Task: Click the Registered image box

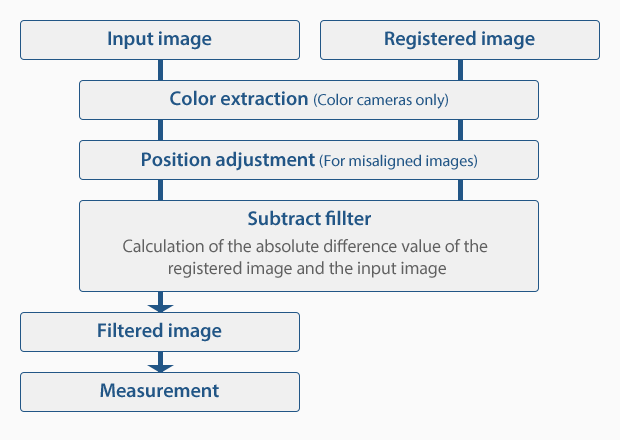Action: pos(460,40)
